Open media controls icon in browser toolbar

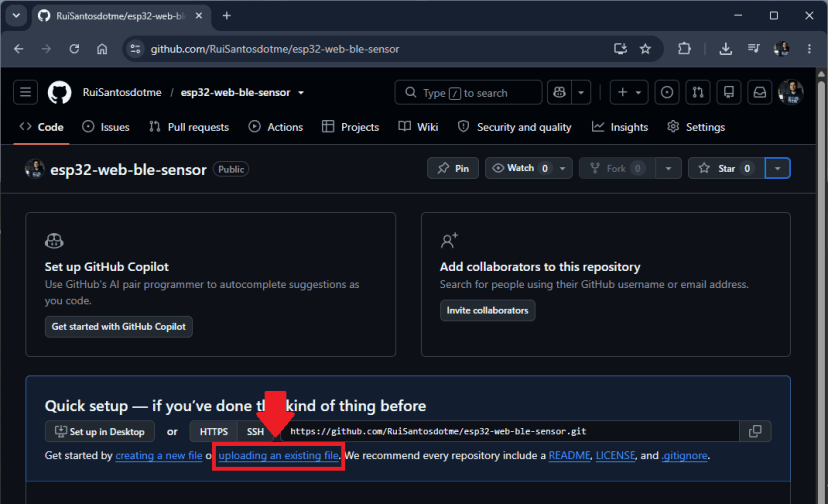pyautogui.click(x=754, y=49)
